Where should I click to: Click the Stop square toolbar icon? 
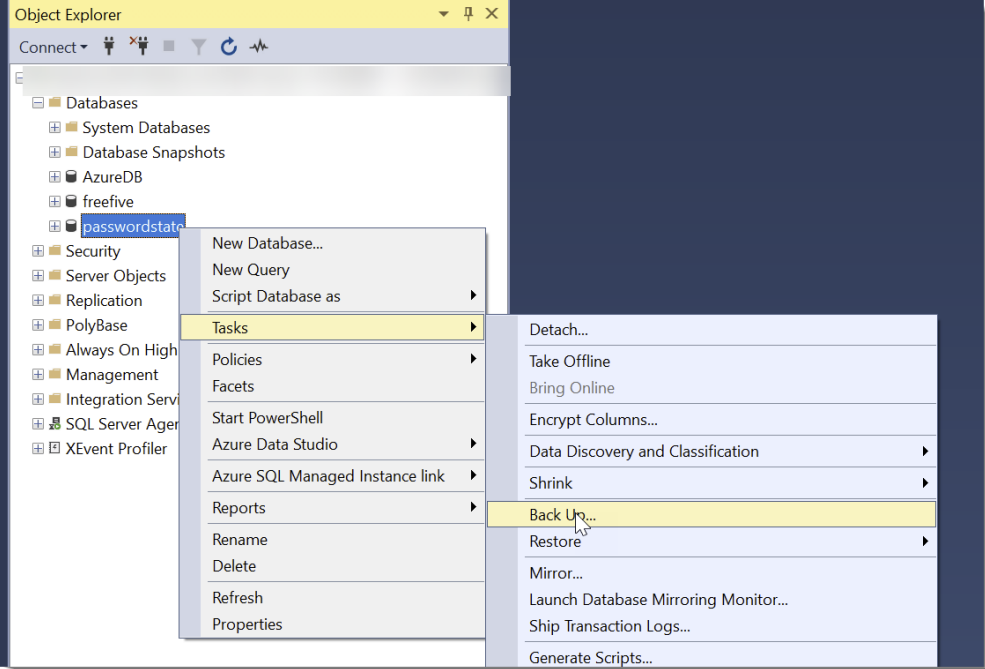[x=168, y=46]
